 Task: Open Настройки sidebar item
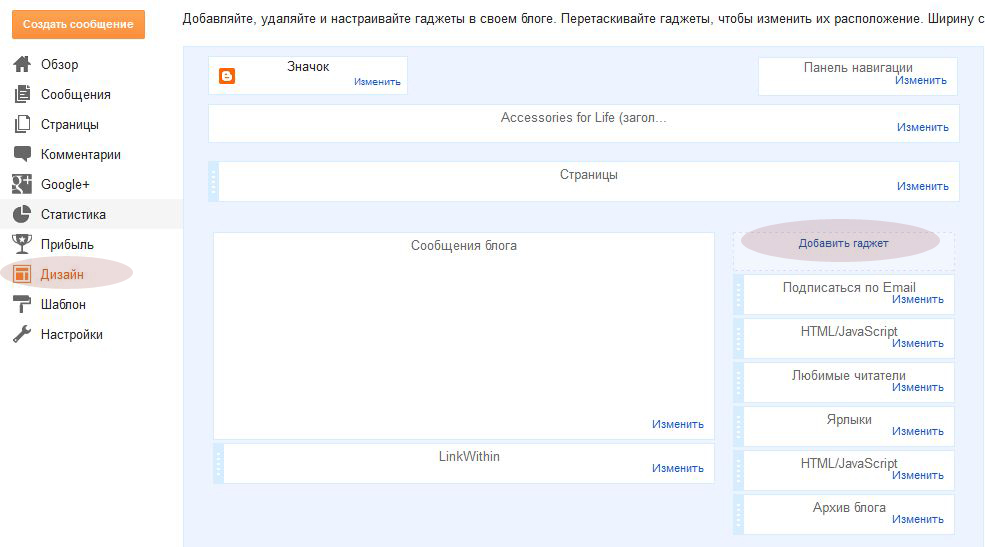(x=72, y=335)
